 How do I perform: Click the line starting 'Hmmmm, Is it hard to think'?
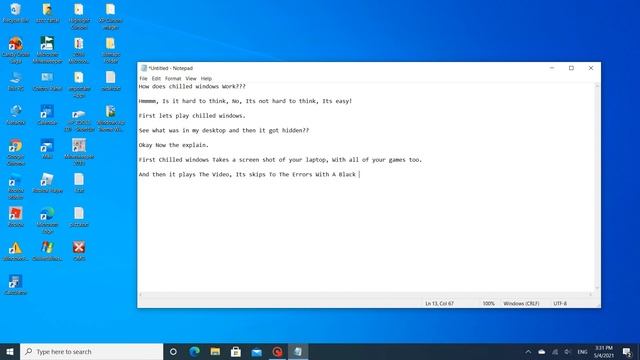point(245,101)
